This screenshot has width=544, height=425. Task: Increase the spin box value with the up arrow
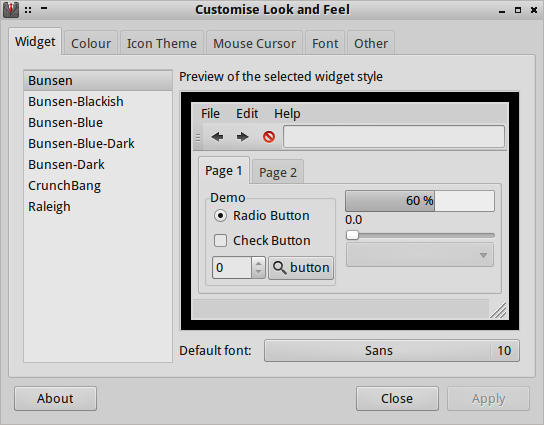pyautogui.click(x=258, y=263)
